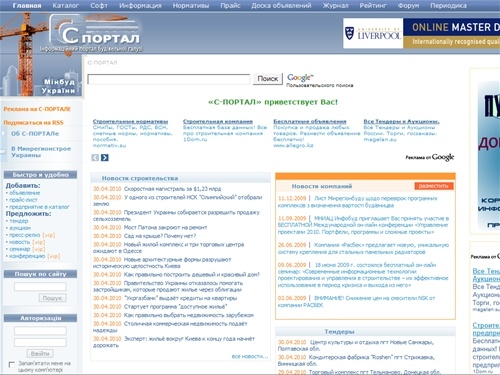Open company news dated 26.06.2009 Расбек
The image size is (500, 375).
click(363, 248)
